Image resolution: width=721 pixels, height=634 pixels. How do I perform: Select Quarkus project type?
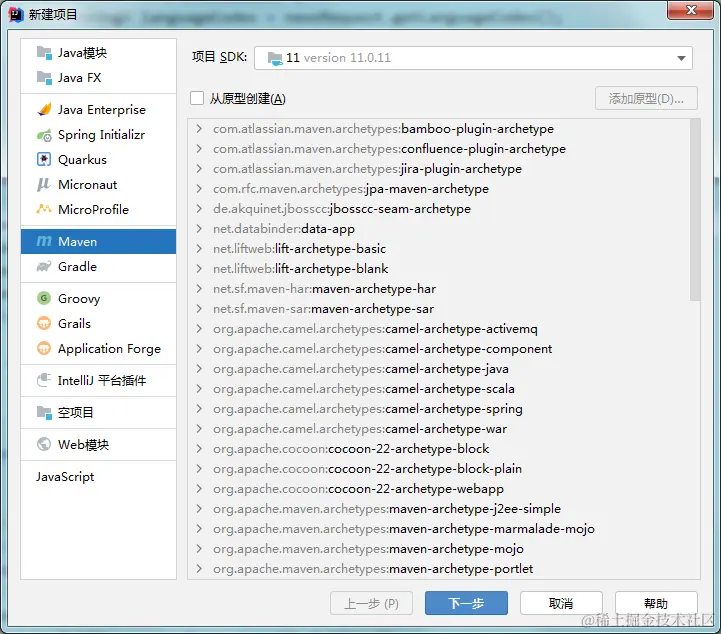tap(98, 160)
